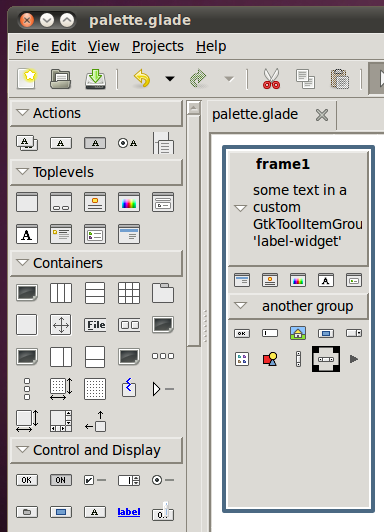This screenshot has height=532, width=384.
Task: Select the About Dialog toplevel widget
Action: pyautogui.click(x=95, y=202)
